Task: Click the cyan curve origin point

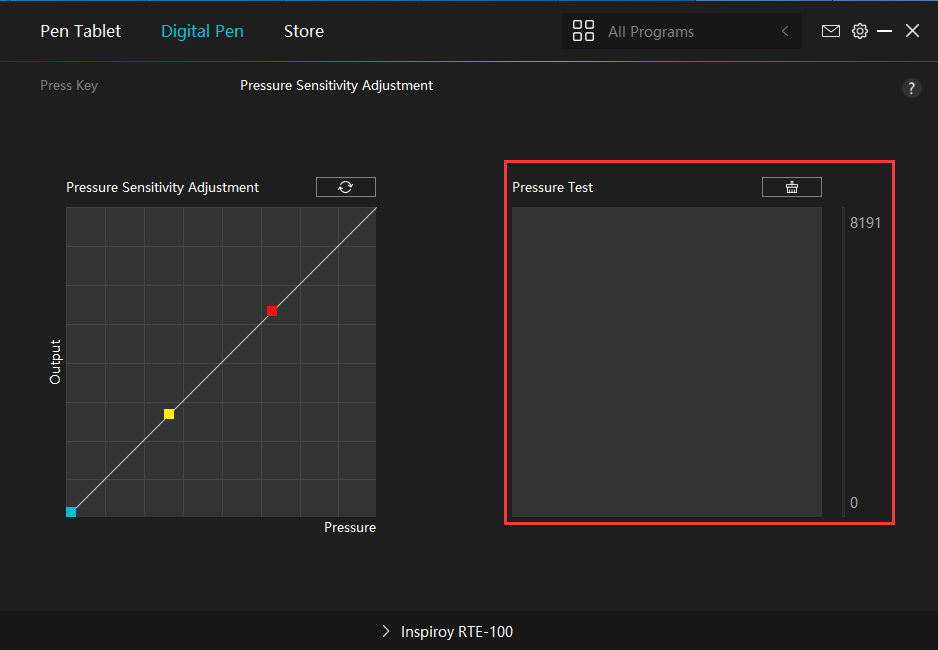Action: pos(71,512)
